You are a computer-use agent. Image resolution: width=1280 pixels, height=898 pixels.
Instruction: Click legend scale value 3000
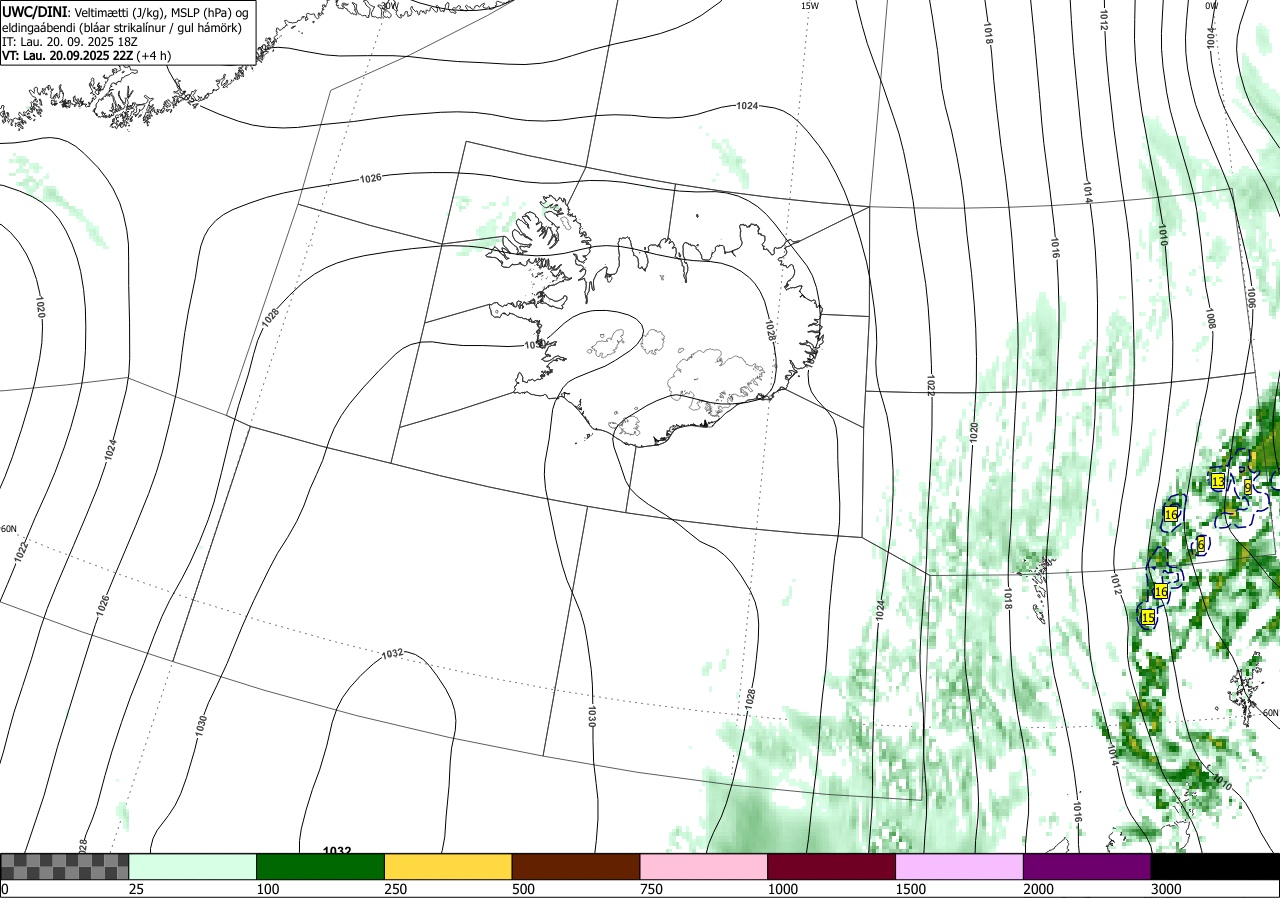(x=1167, y=889)
